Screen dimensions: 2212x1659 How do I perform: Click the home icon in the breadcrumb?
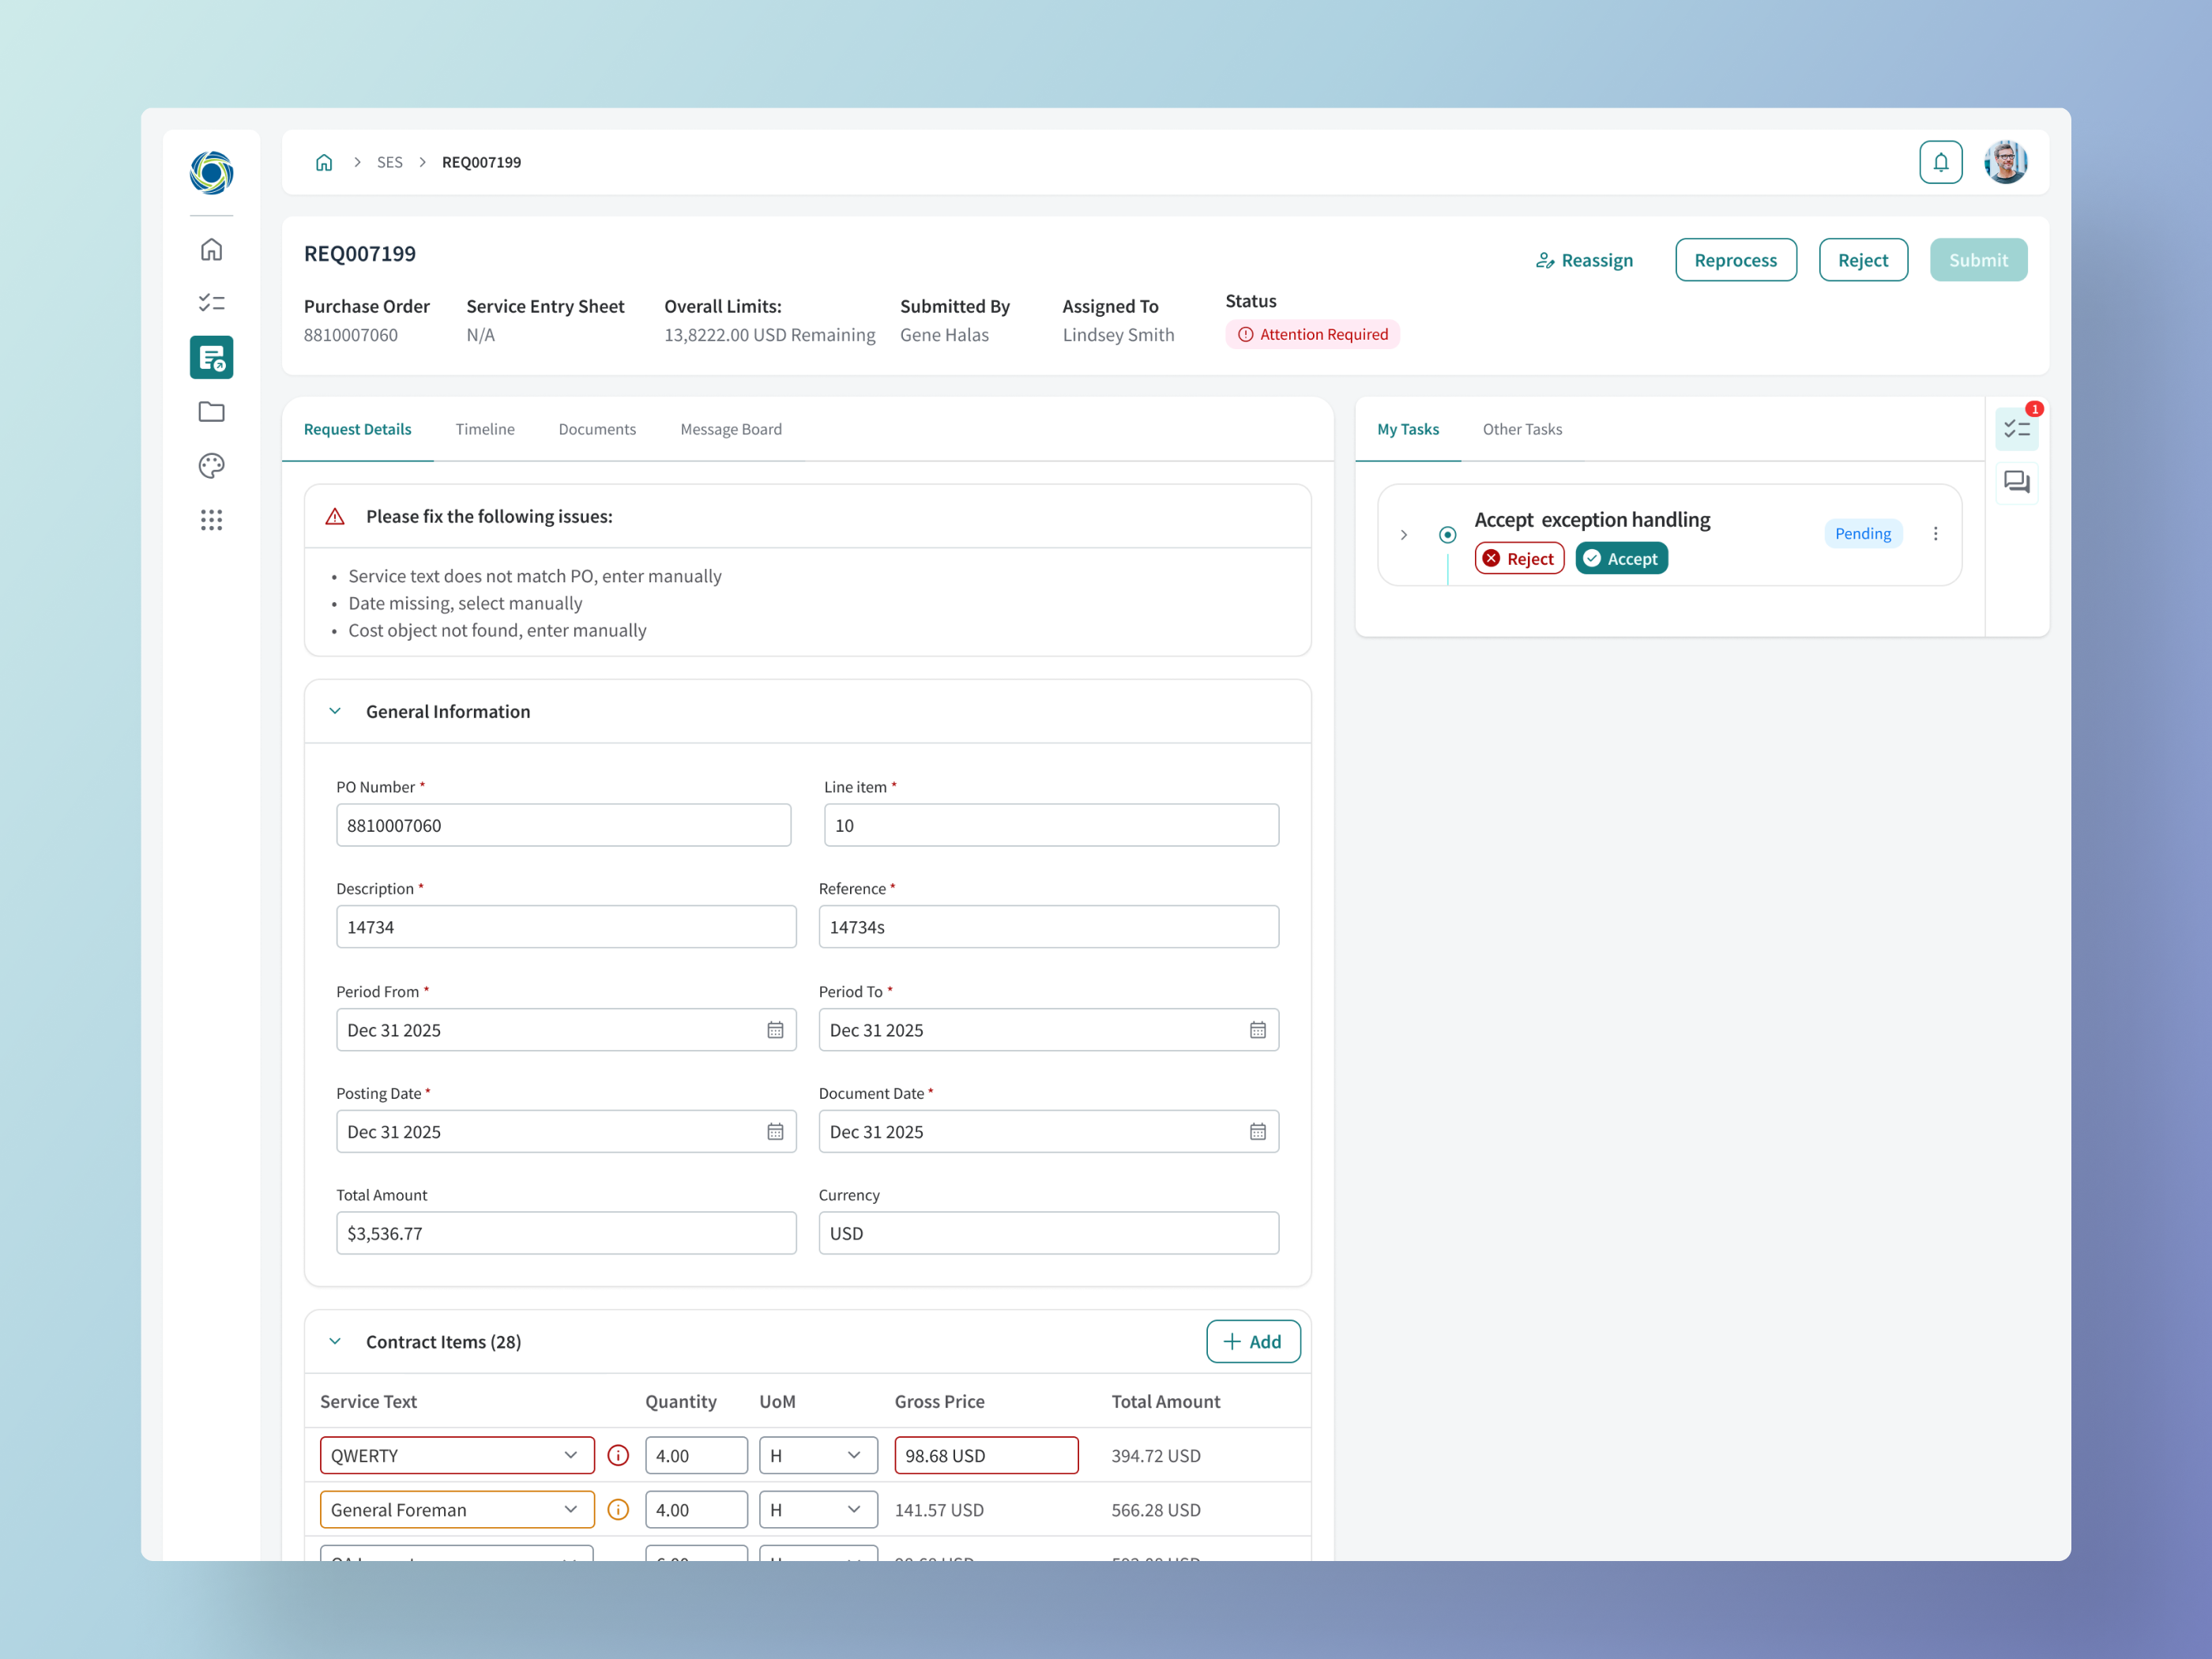[x=324, y=162]
